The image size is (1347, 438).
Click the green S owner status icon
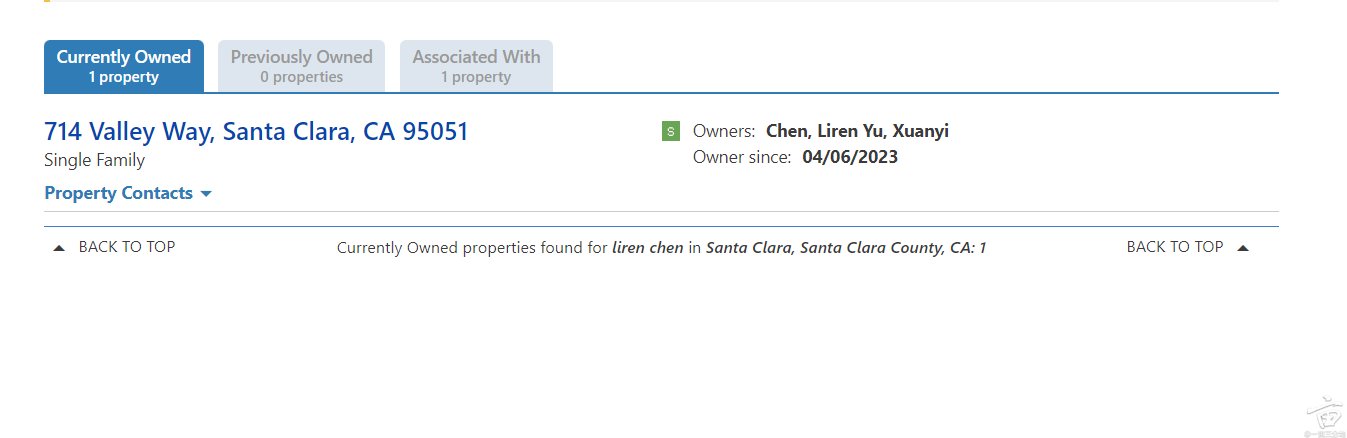click(x=670, y=131)
